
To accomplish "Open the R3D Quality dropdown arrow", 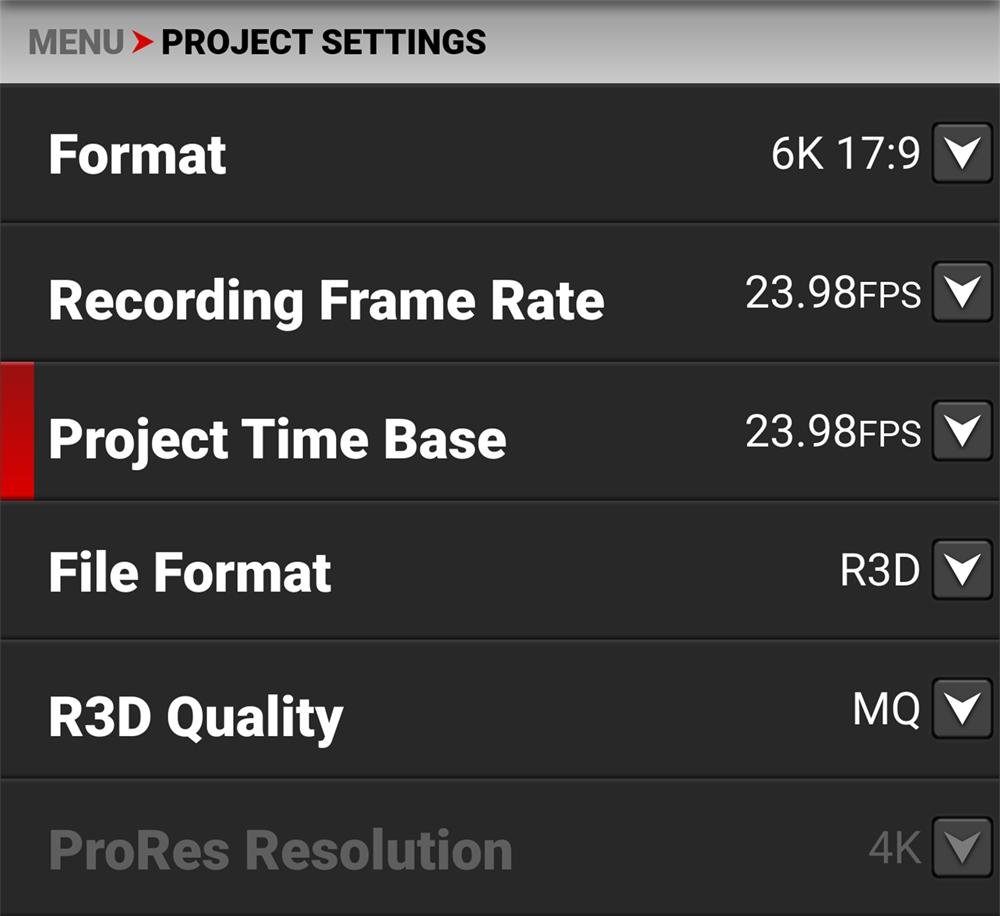I will [962, 709].
